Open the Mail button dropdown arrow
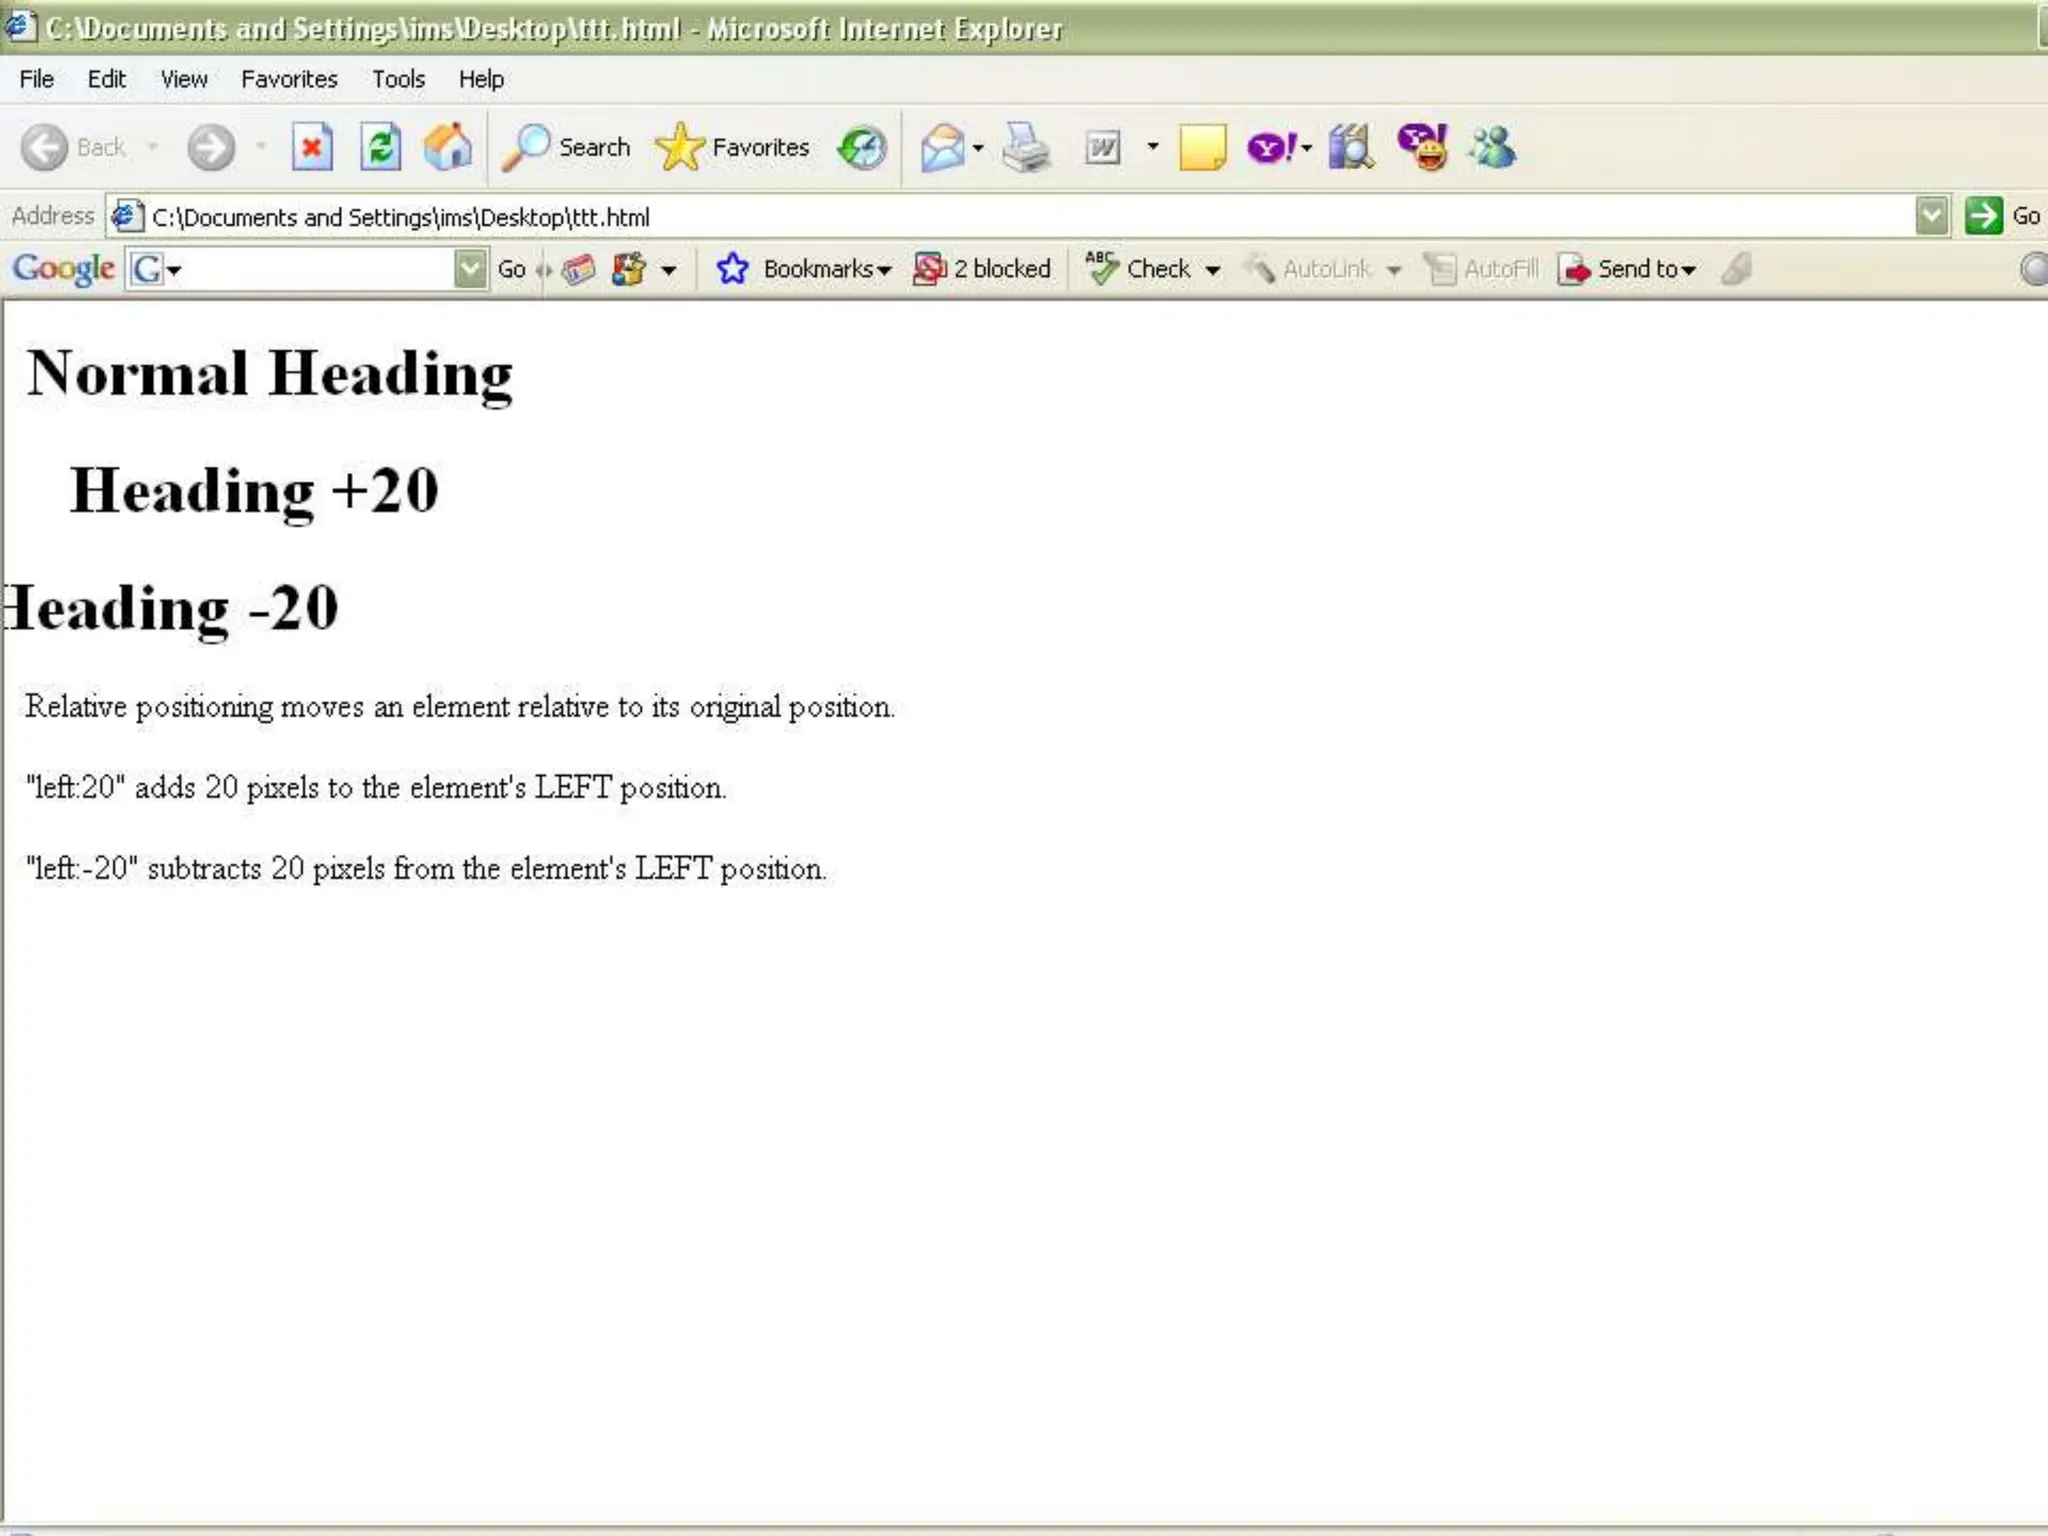Image resolution: width=2048 pixels, height=1536 pixels. pyautogui.click(x=978, y=149)
